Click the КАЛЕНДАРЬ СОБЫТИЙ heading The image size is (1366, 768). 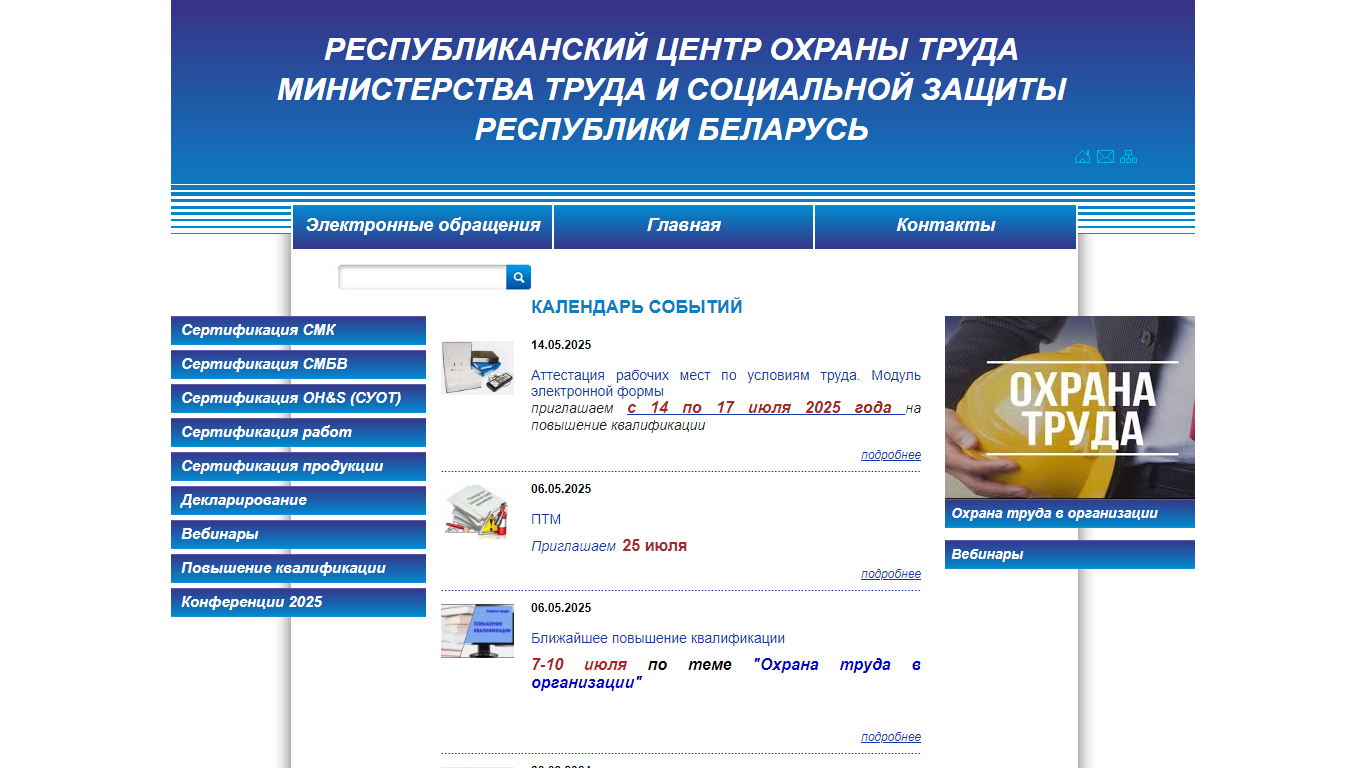tap(637, 307)
